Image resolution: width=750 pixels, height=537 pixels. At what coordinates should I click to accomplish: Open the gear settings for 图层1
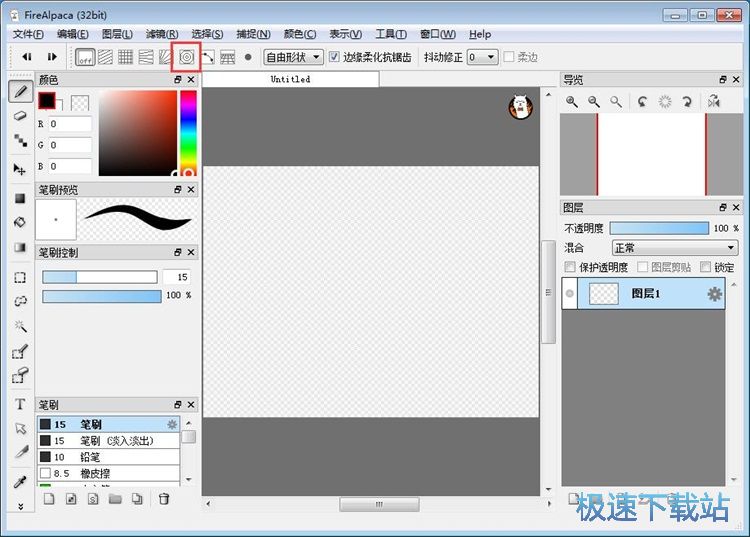click(x=714, y=294)
